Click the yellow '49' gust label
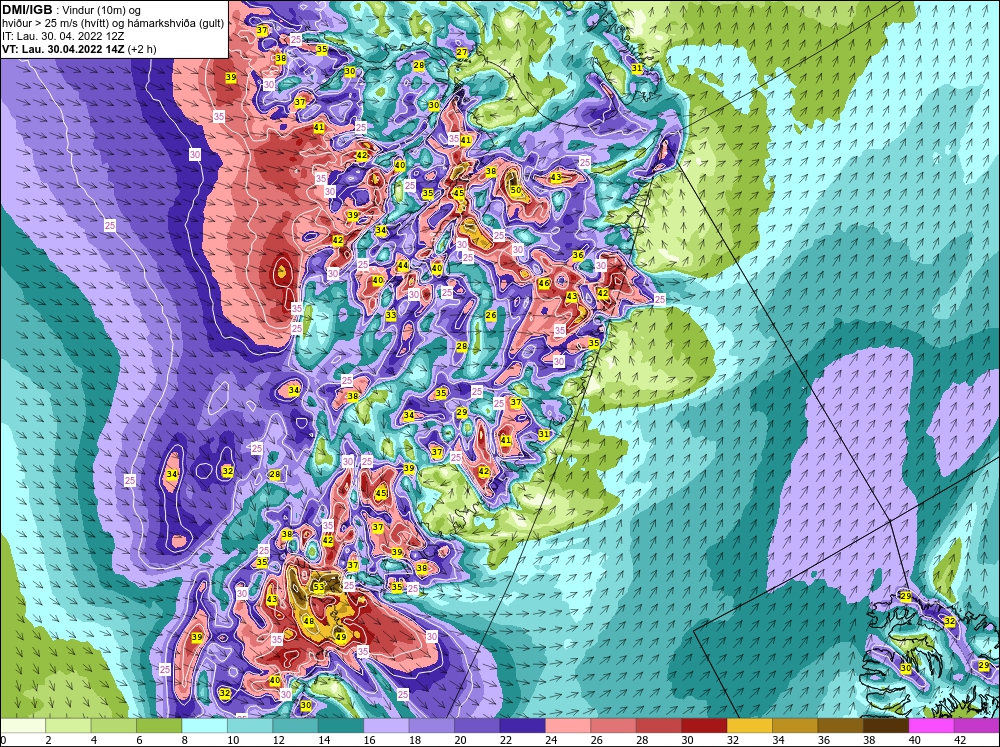Screen dimensions: 1000x747 [x=341, y=637]
